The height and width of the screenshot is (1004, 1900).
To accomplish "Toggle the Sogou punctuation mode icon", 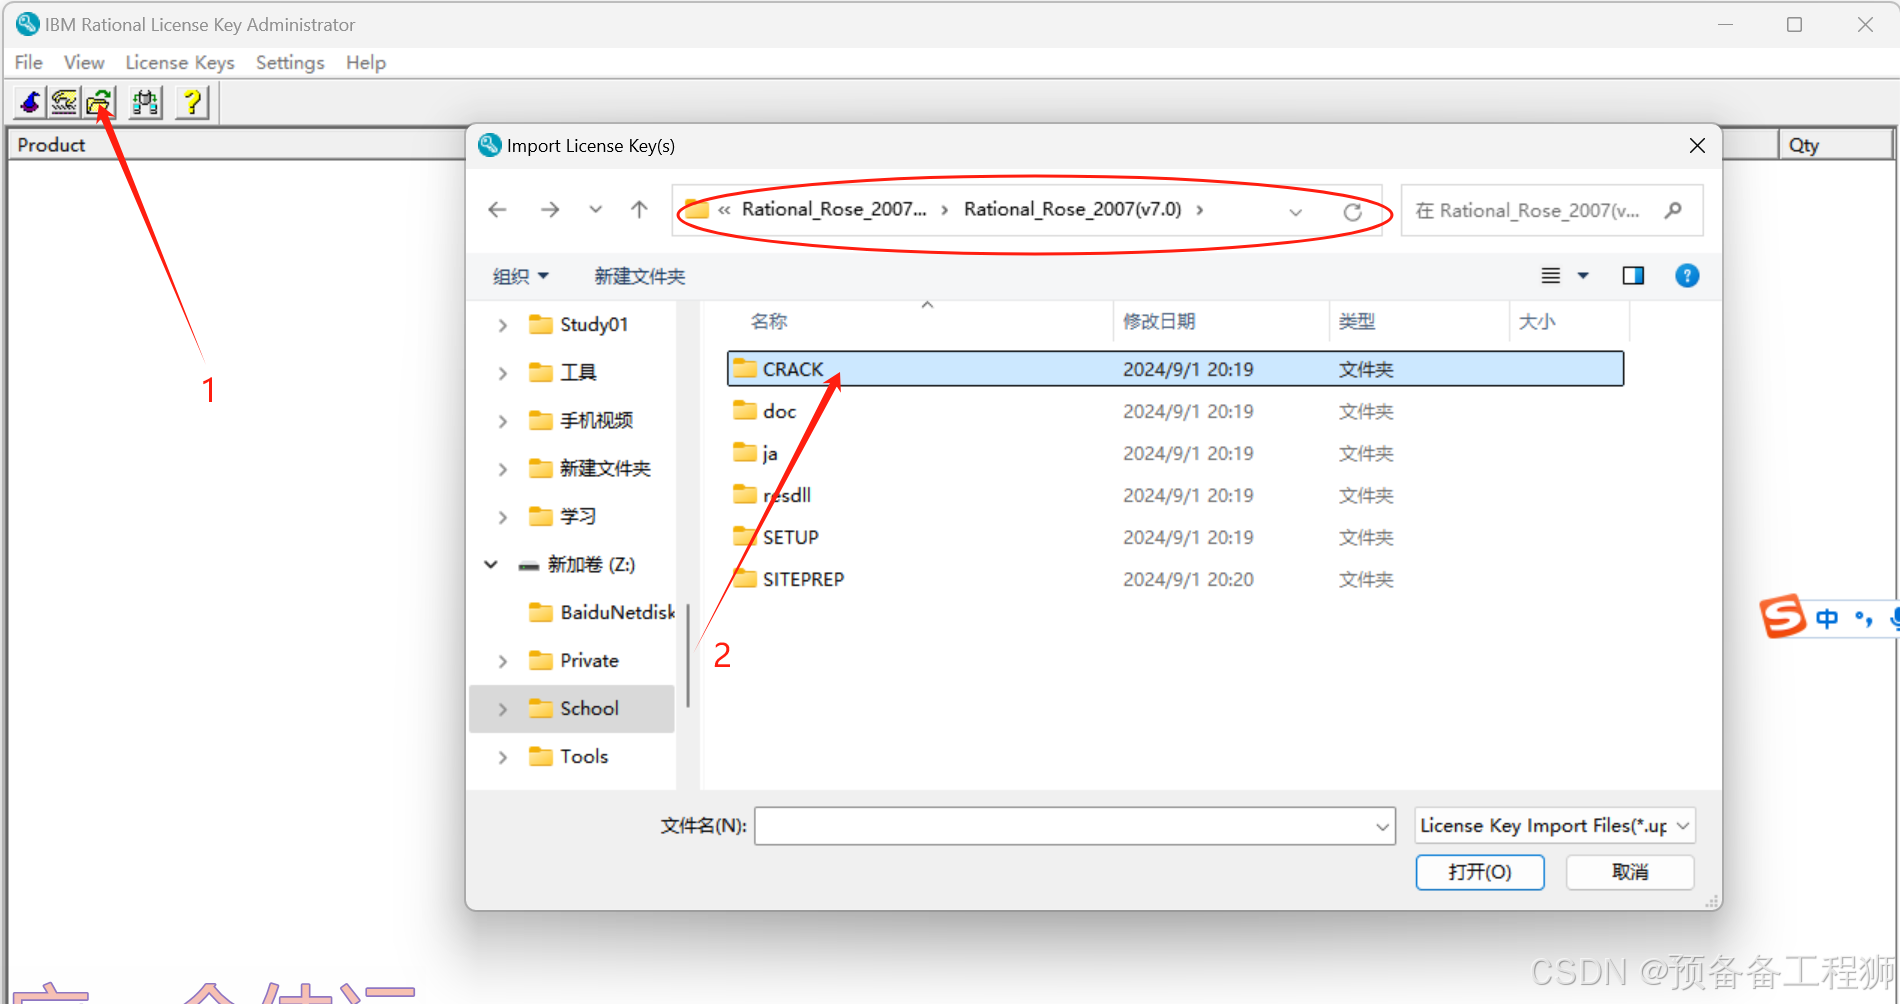I will [x=1864, y=619].
